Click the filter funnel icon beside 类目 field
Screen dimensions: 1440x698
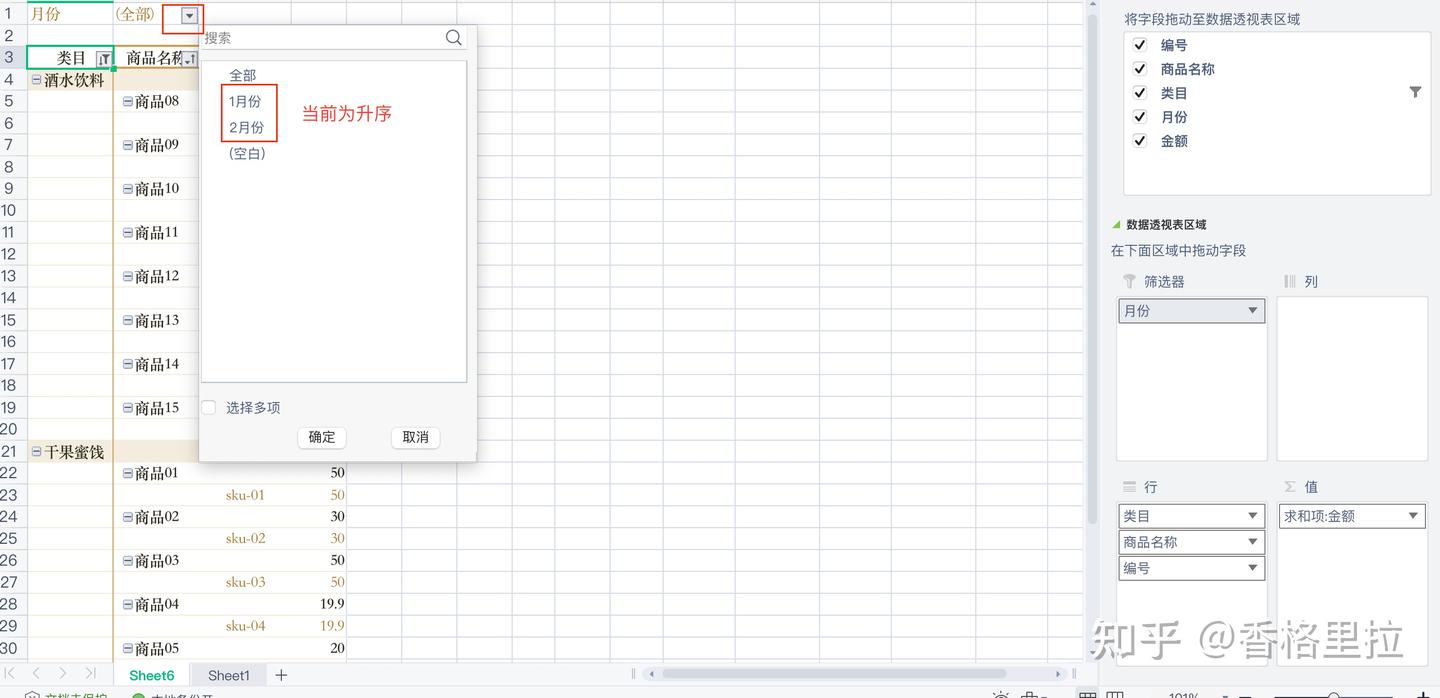[1415, 92]
